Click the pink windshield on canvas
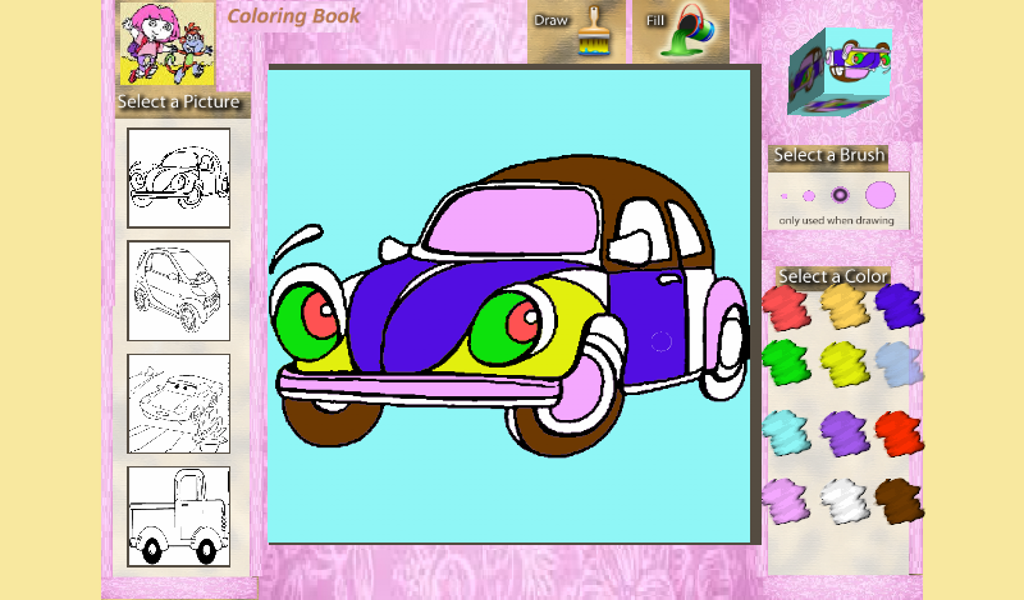The width and height of the screenshot is (1024, 600). pyautogui.click(x=513, y=219)
